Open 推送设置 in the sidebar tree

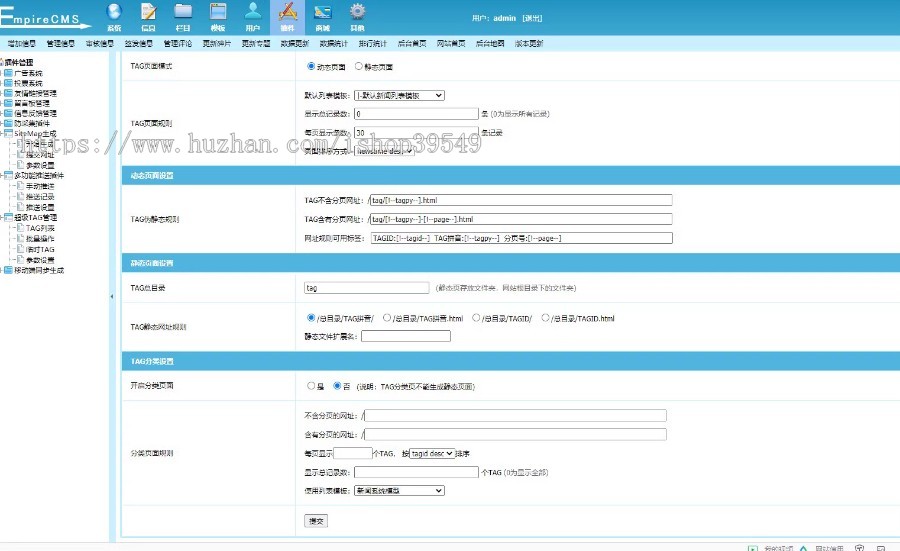(x=40, y=207)
